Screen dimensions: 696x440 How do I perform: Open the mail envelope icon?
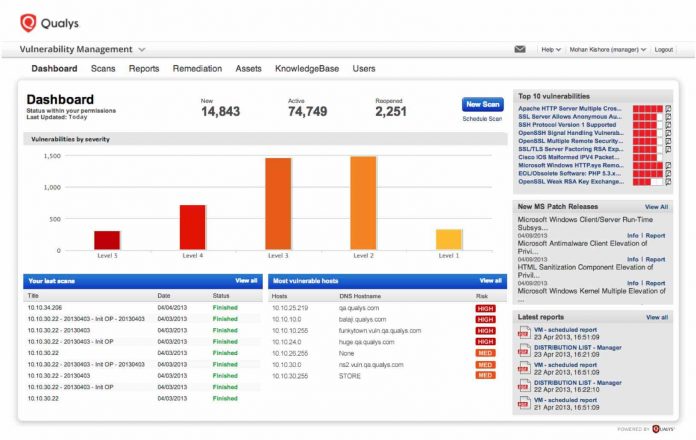point(520,49)
